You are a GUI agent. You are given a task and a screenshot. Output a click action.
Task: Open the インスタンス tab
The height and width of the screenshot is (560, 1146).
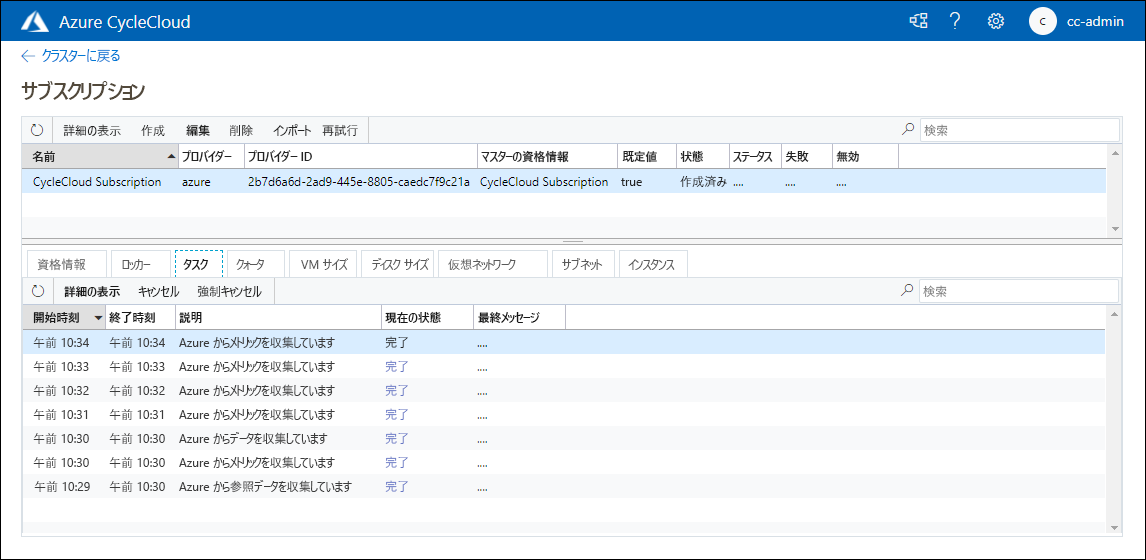coord(653,265)
